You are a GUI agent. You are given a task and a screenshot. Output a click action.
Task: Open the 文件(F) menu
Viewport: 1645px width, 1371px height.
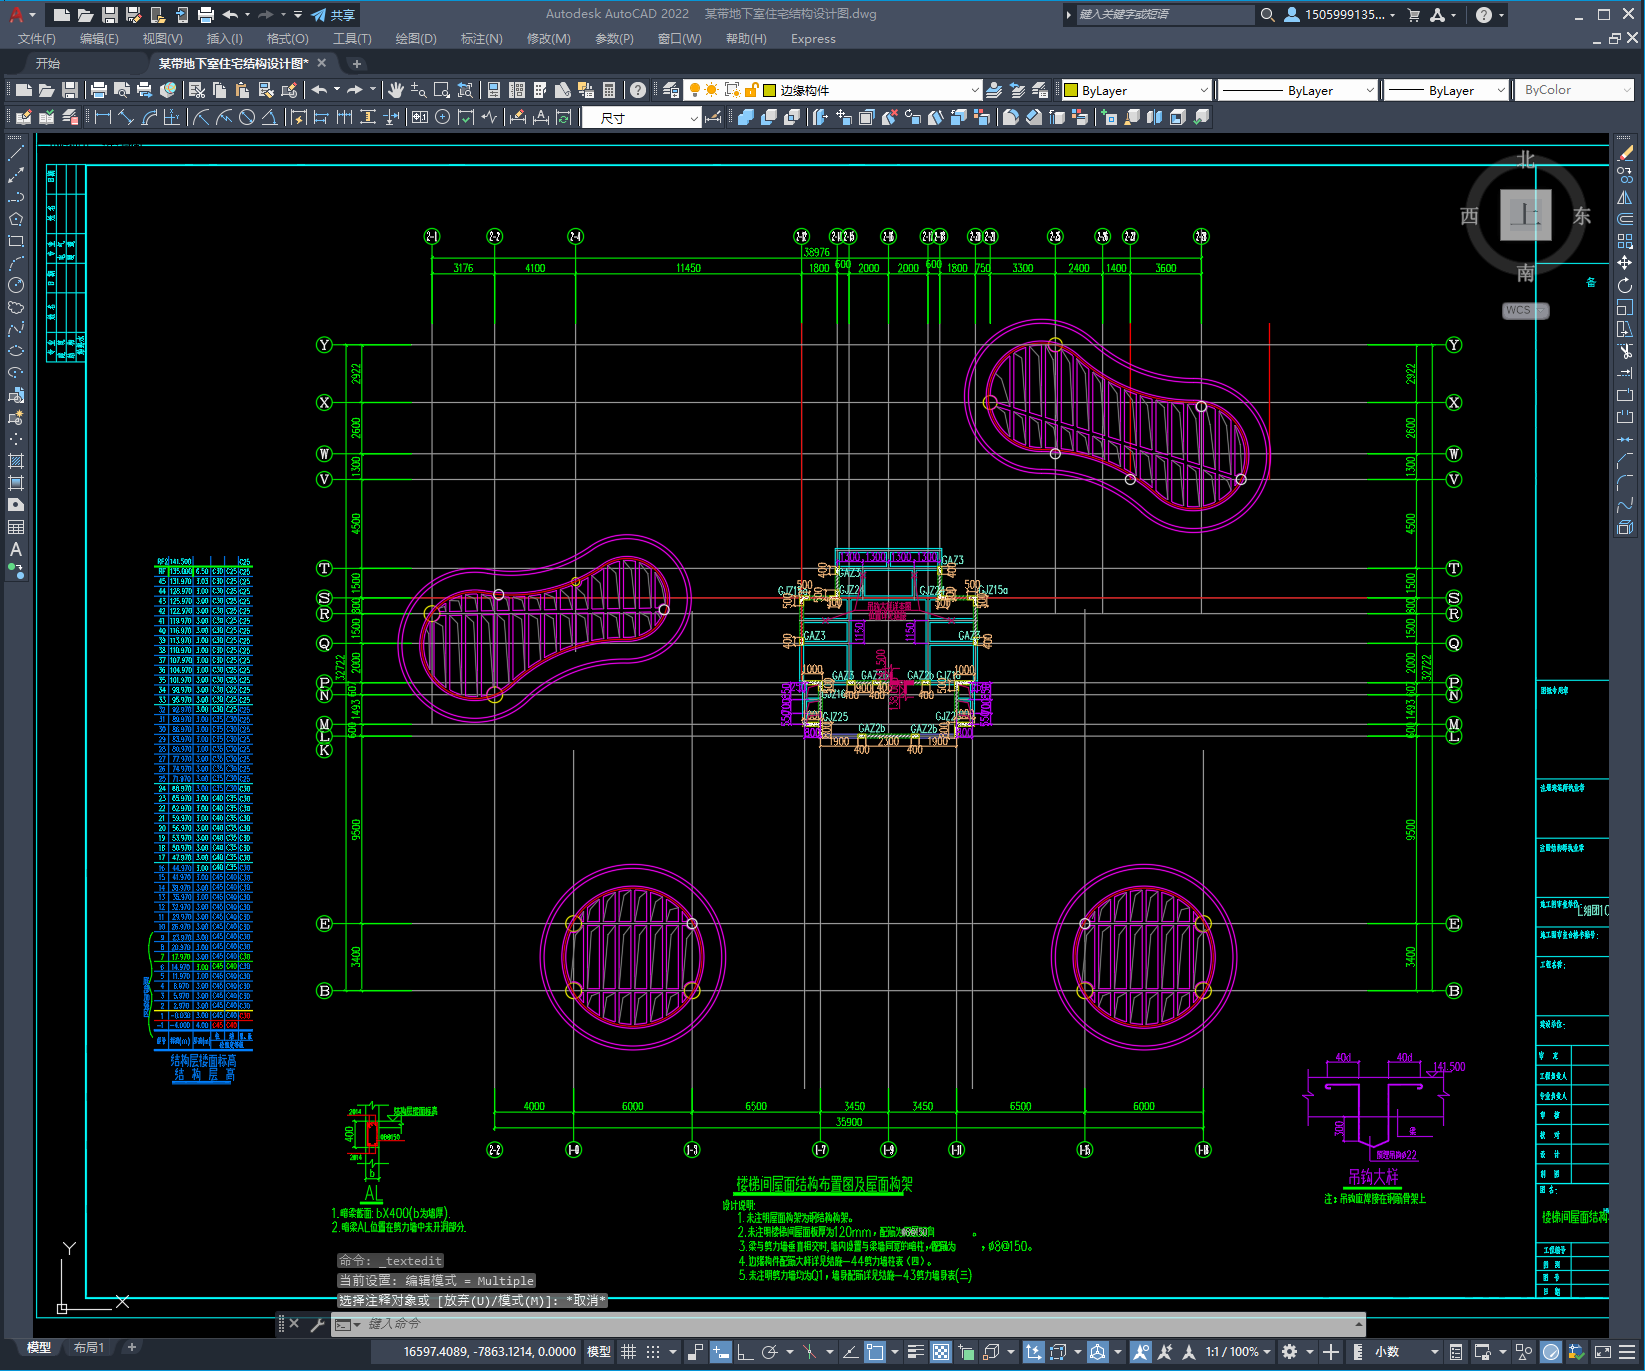point(37,39)
